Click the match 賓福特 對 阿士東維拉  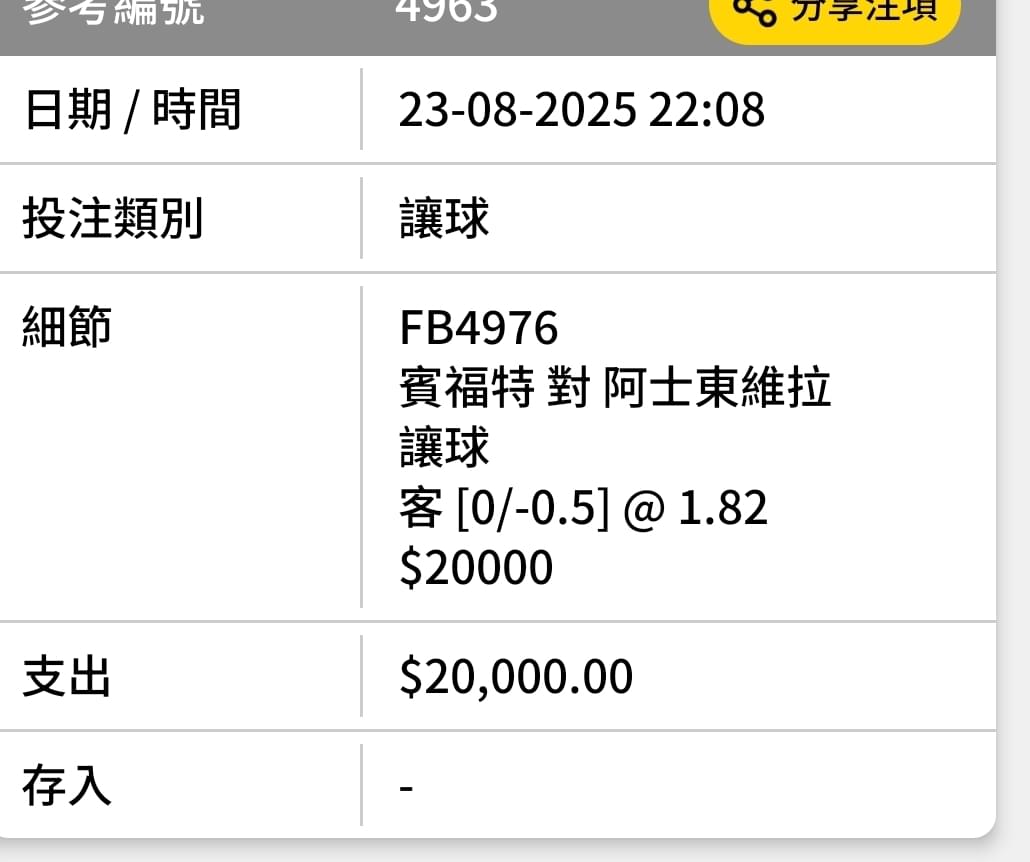click(x=616, y=387)
